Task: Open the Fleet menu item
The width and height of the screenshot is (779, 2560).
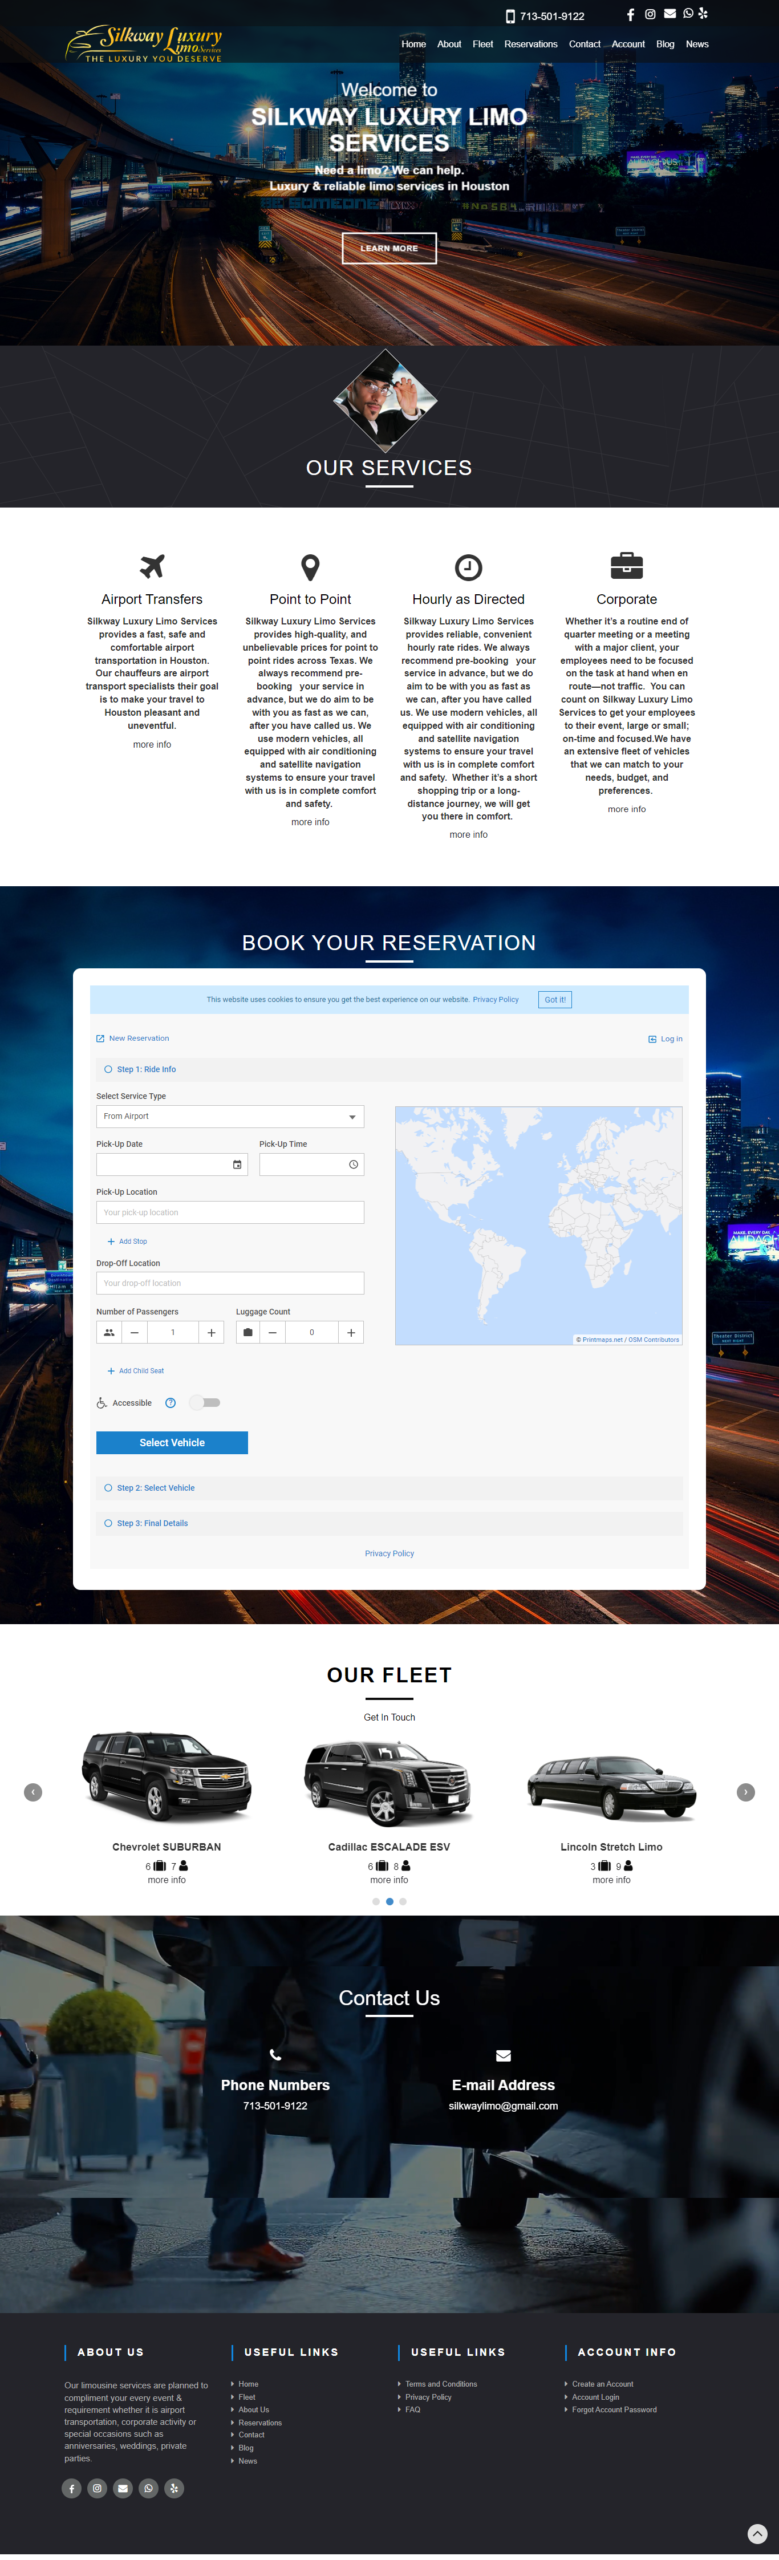Action: [482, 44]
